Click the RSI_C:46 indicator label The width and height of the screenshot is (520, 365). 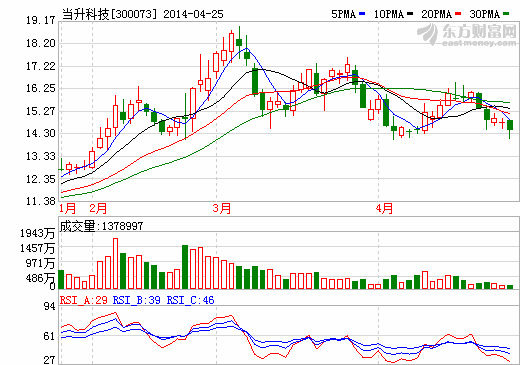[191, 300]
